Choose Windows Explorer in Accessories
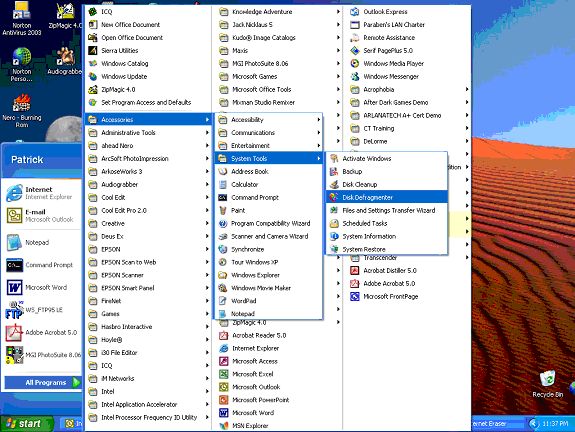Screen dimensions: 575x432 268,275
